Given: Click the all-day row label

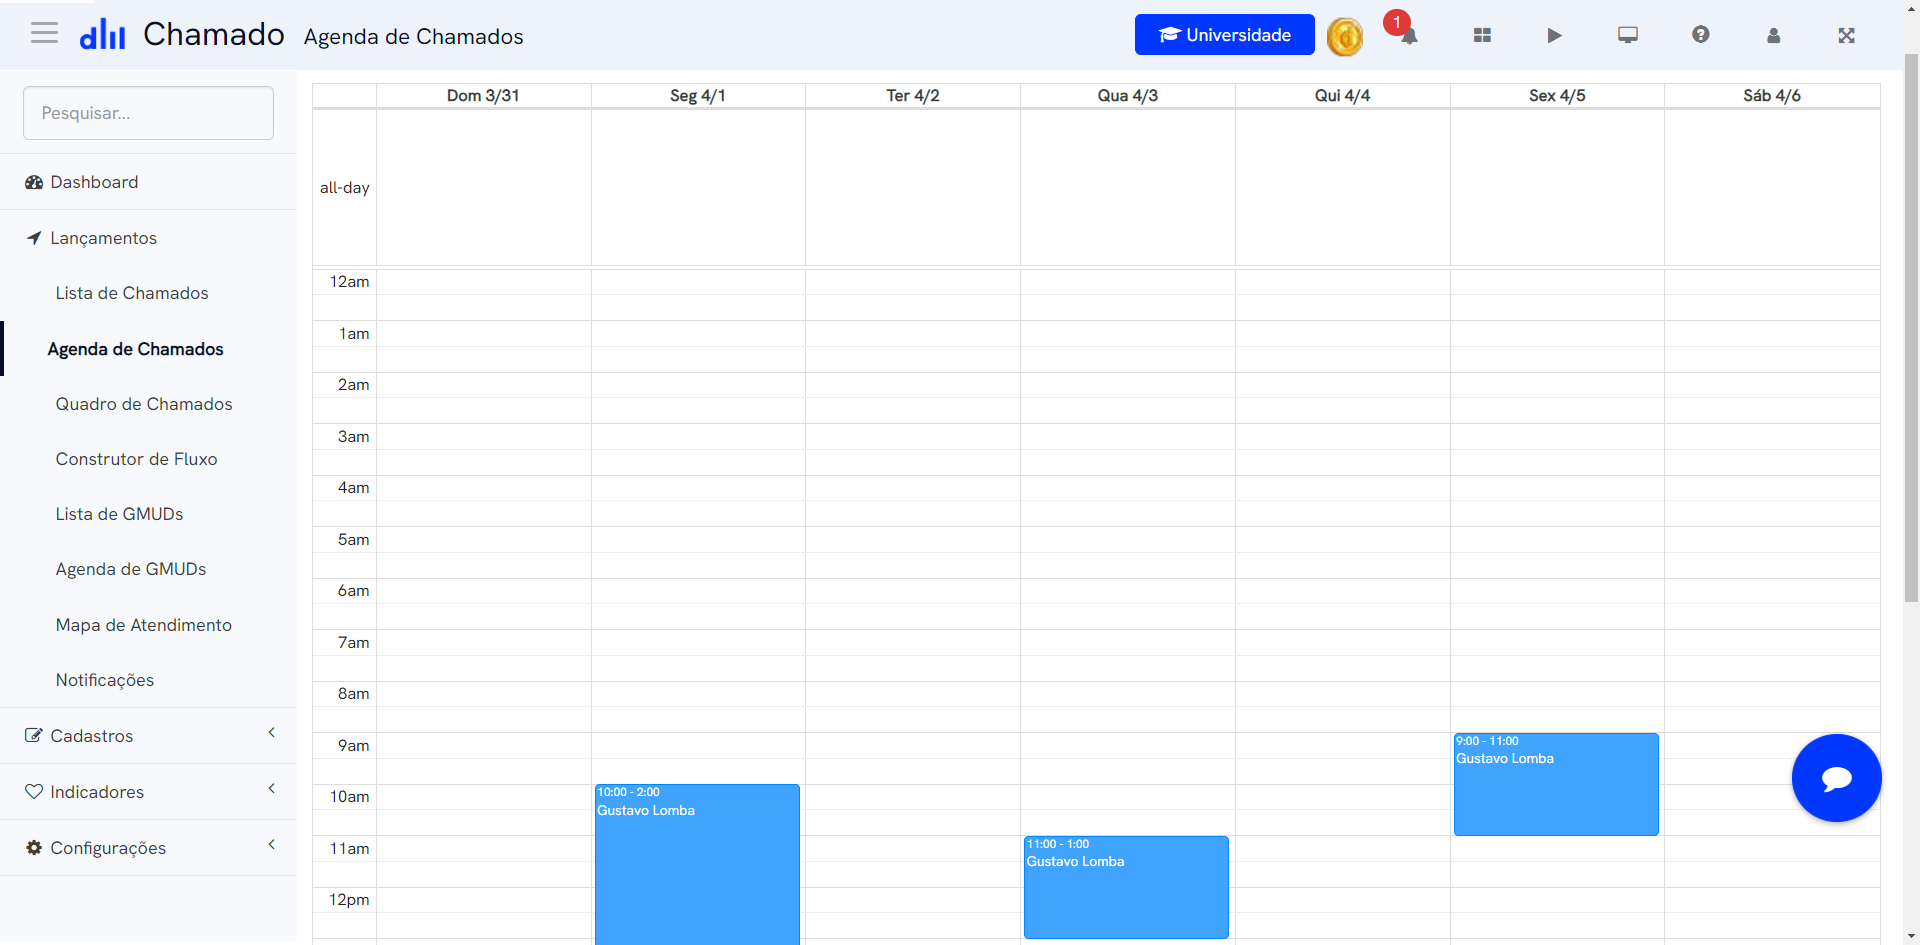Looking at the screenshot, I should (344, 188).
